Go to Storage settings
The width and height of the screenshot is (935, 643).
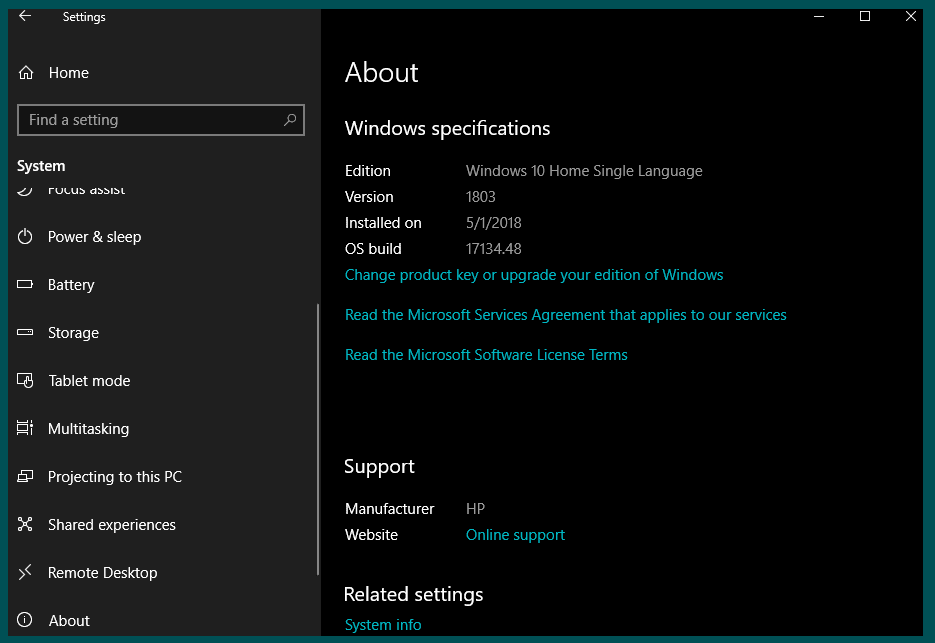pyautogui.click(x=73, y=333)
